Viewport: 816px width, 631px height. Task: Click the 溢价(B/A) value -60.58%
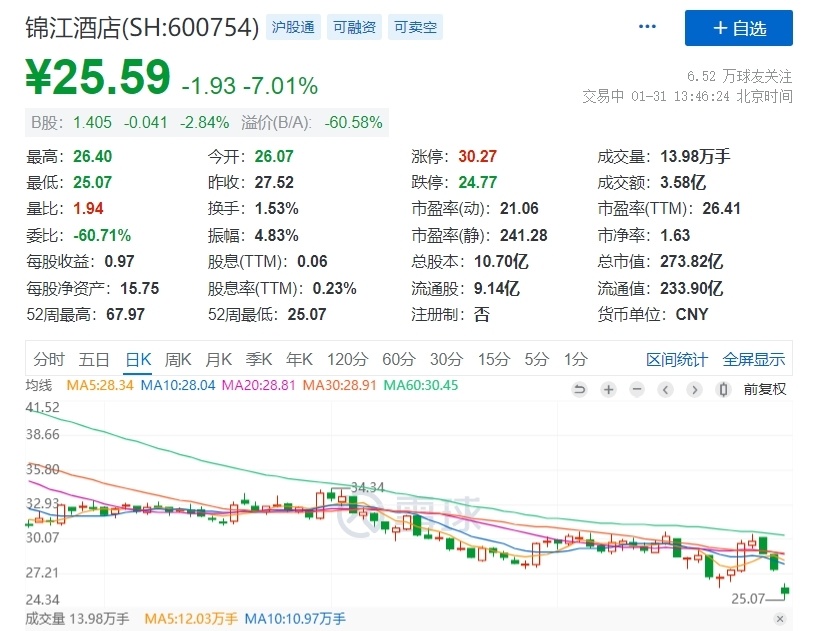[x=353, y=122]
